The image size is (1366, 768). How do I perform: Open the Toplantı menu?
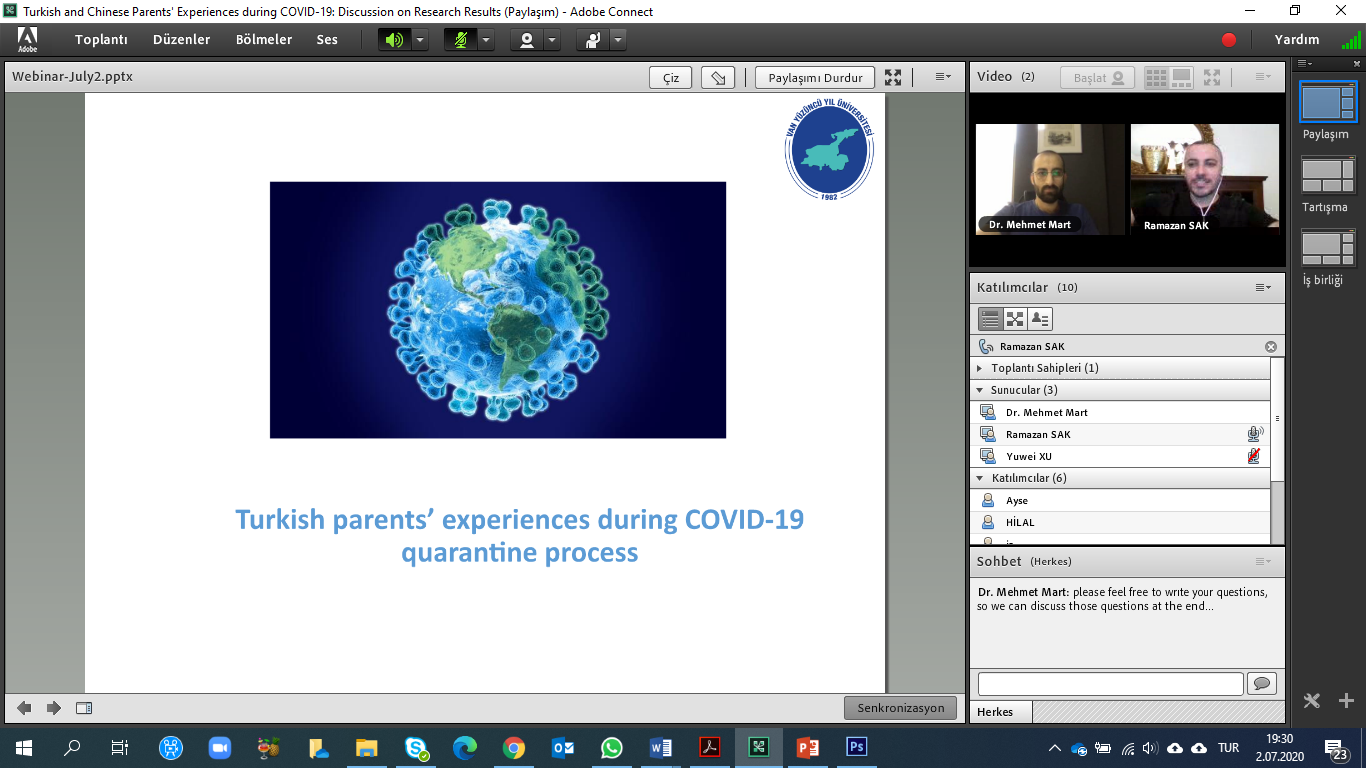point(101,40)
